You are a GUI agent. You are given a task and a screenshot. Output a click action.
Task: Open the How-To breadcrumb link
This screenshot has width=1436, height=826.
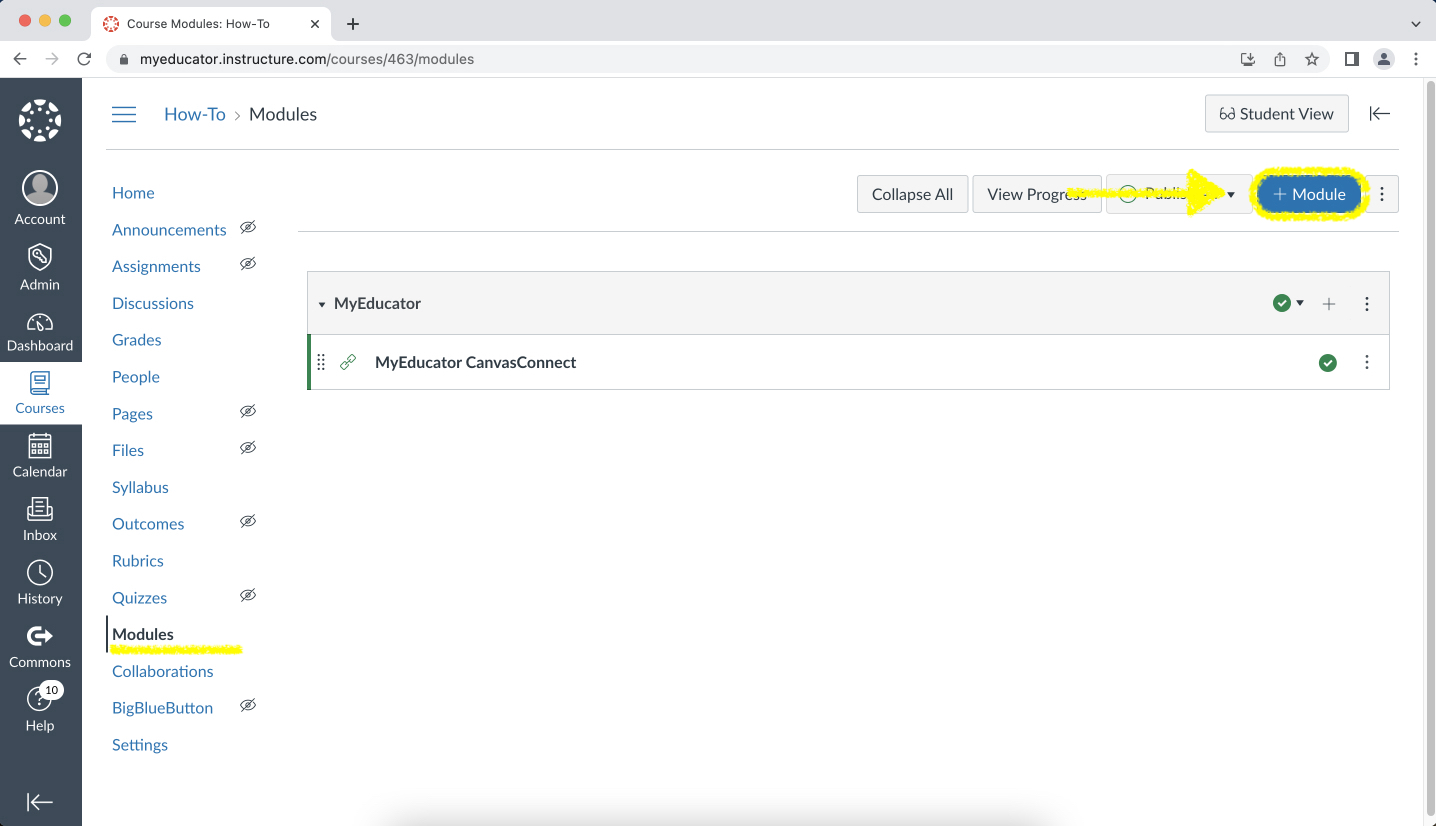coord(195,114)
